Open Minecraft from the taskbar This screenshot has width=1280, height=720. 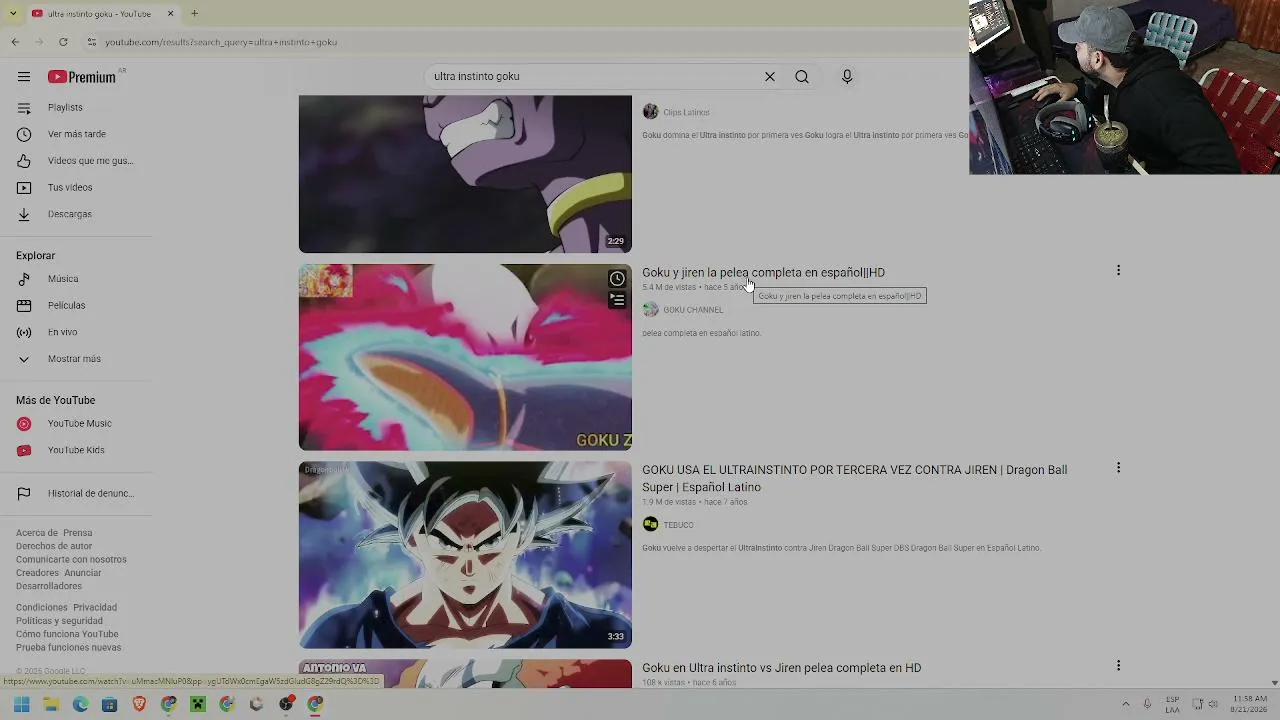coord(198,704)
